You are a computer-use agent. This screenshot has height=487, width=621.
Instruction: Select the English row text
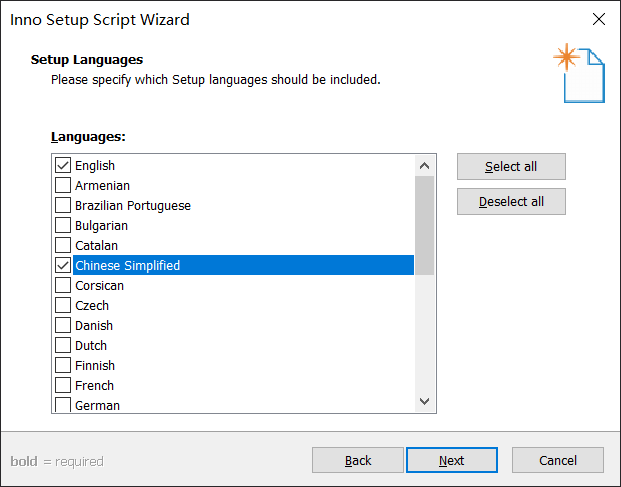[x=95, y=166]
